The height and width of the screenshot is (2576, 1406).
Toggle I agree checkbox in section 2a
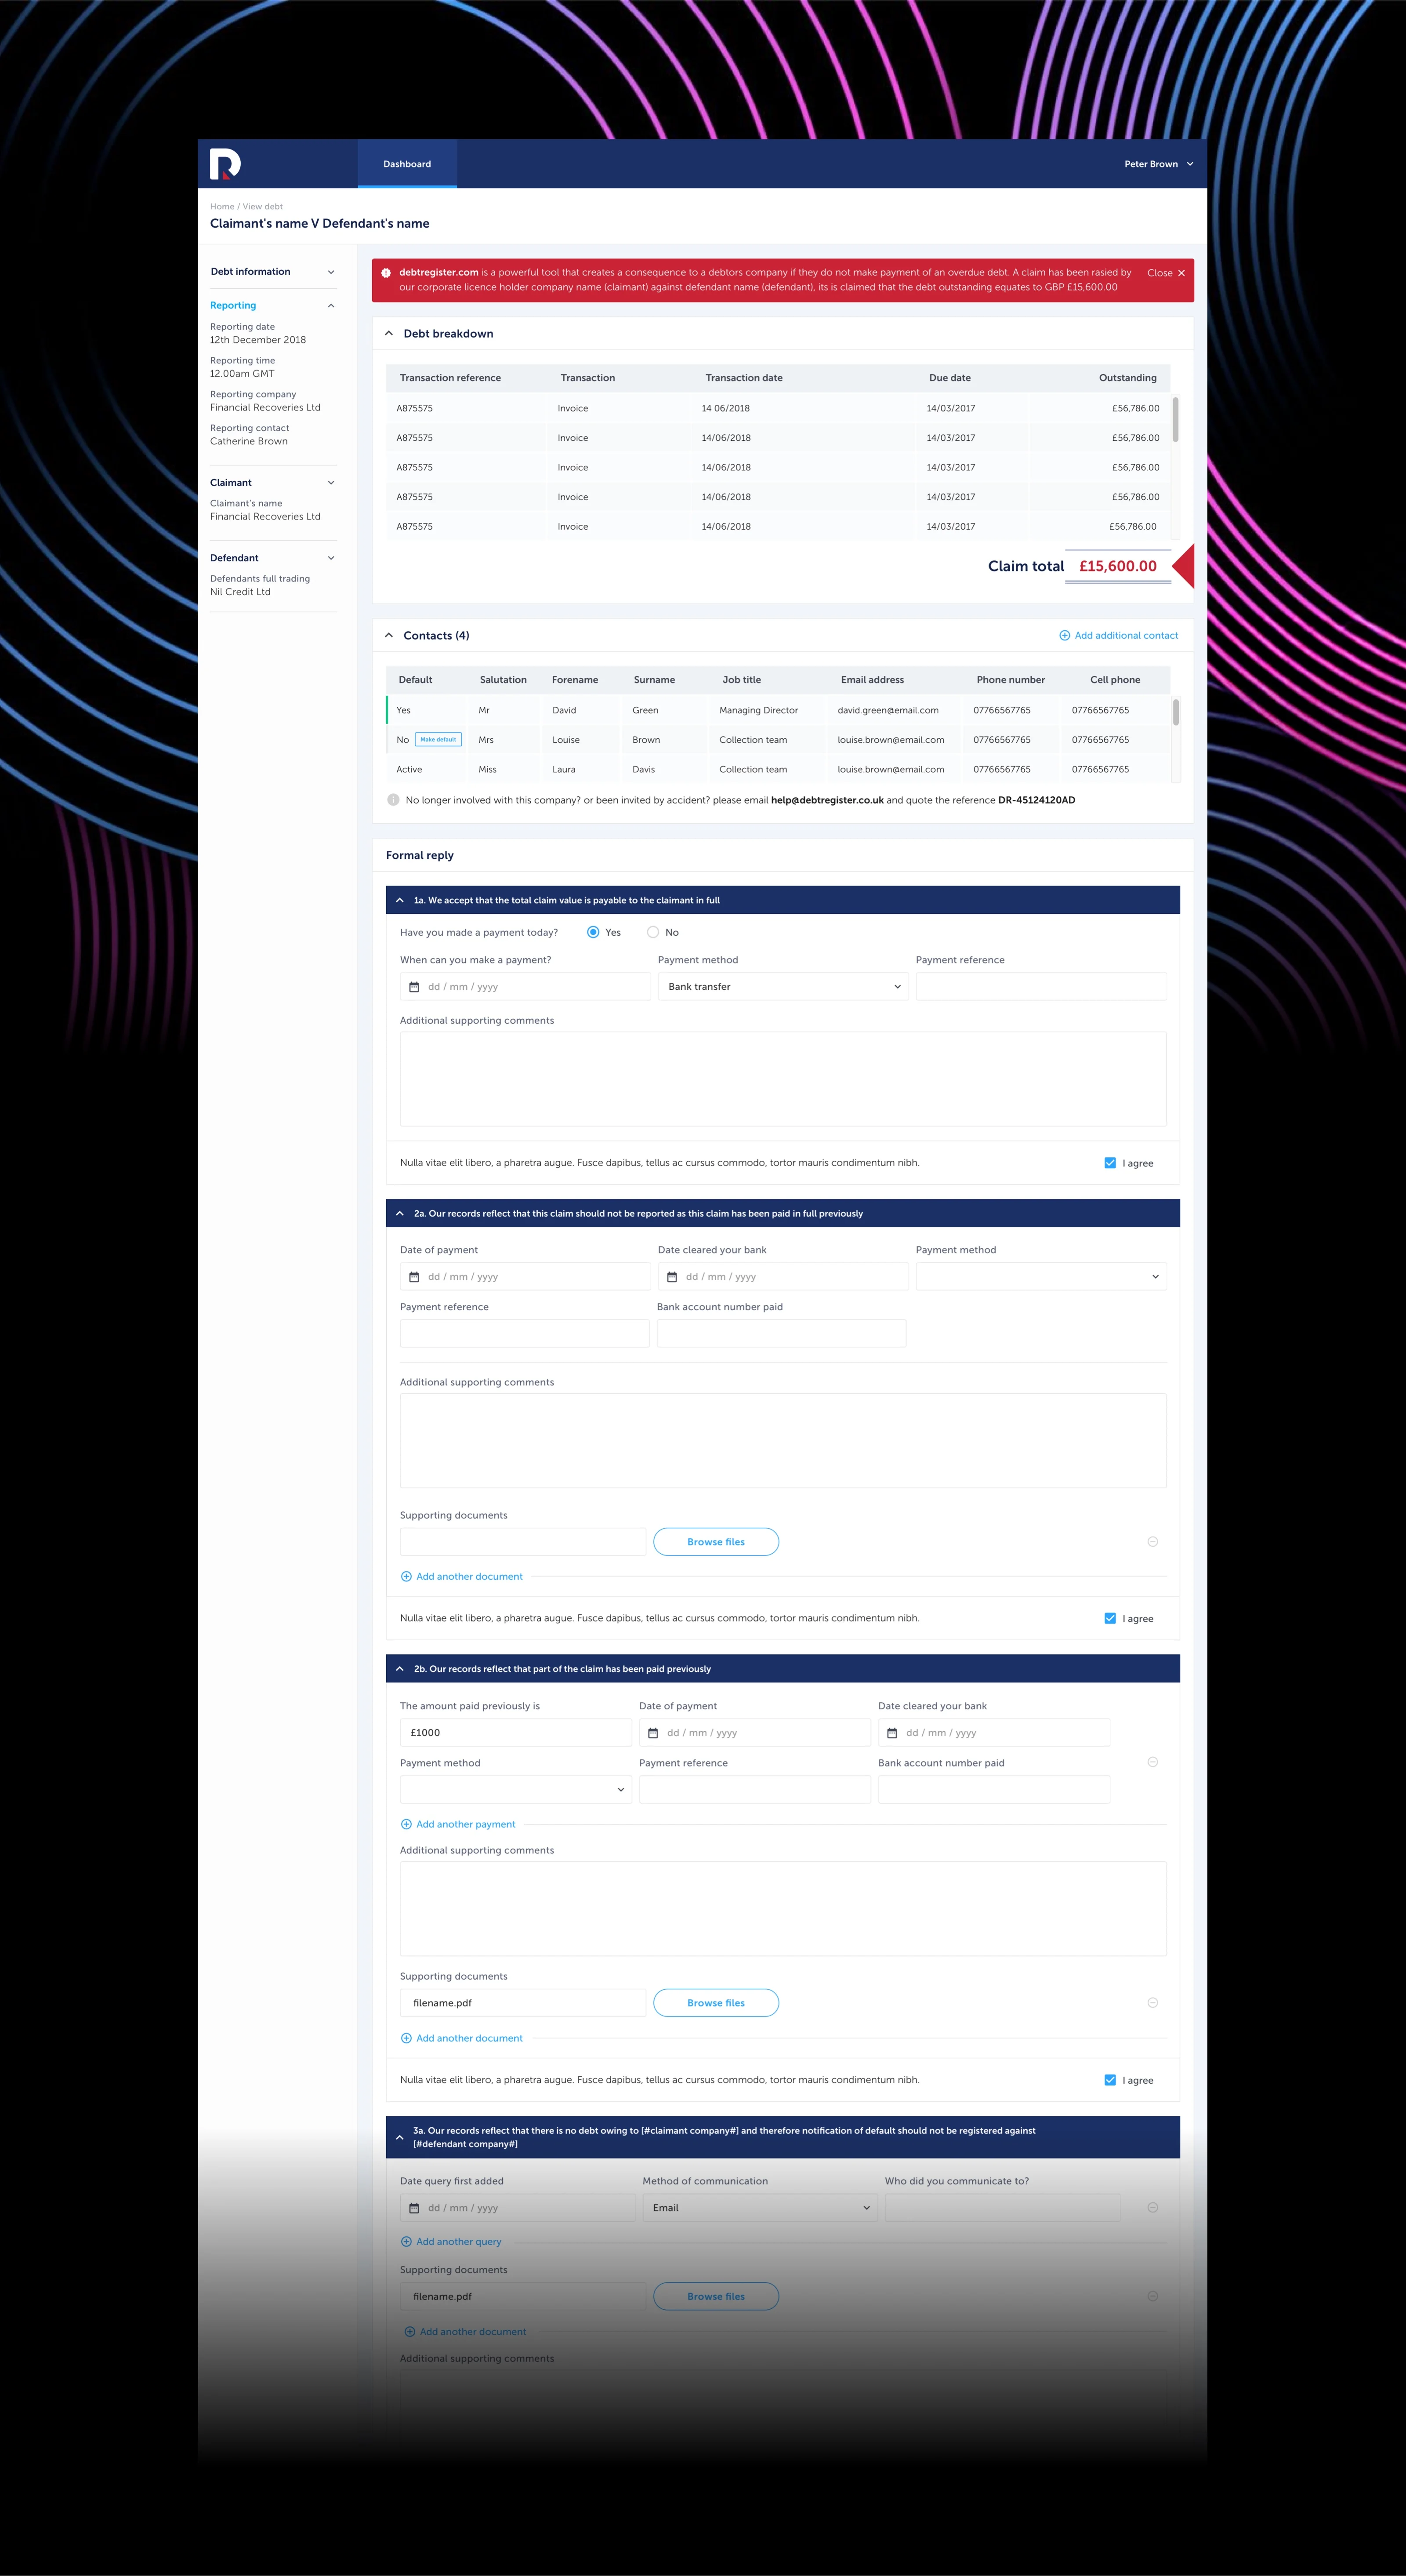point(1110,1618)
